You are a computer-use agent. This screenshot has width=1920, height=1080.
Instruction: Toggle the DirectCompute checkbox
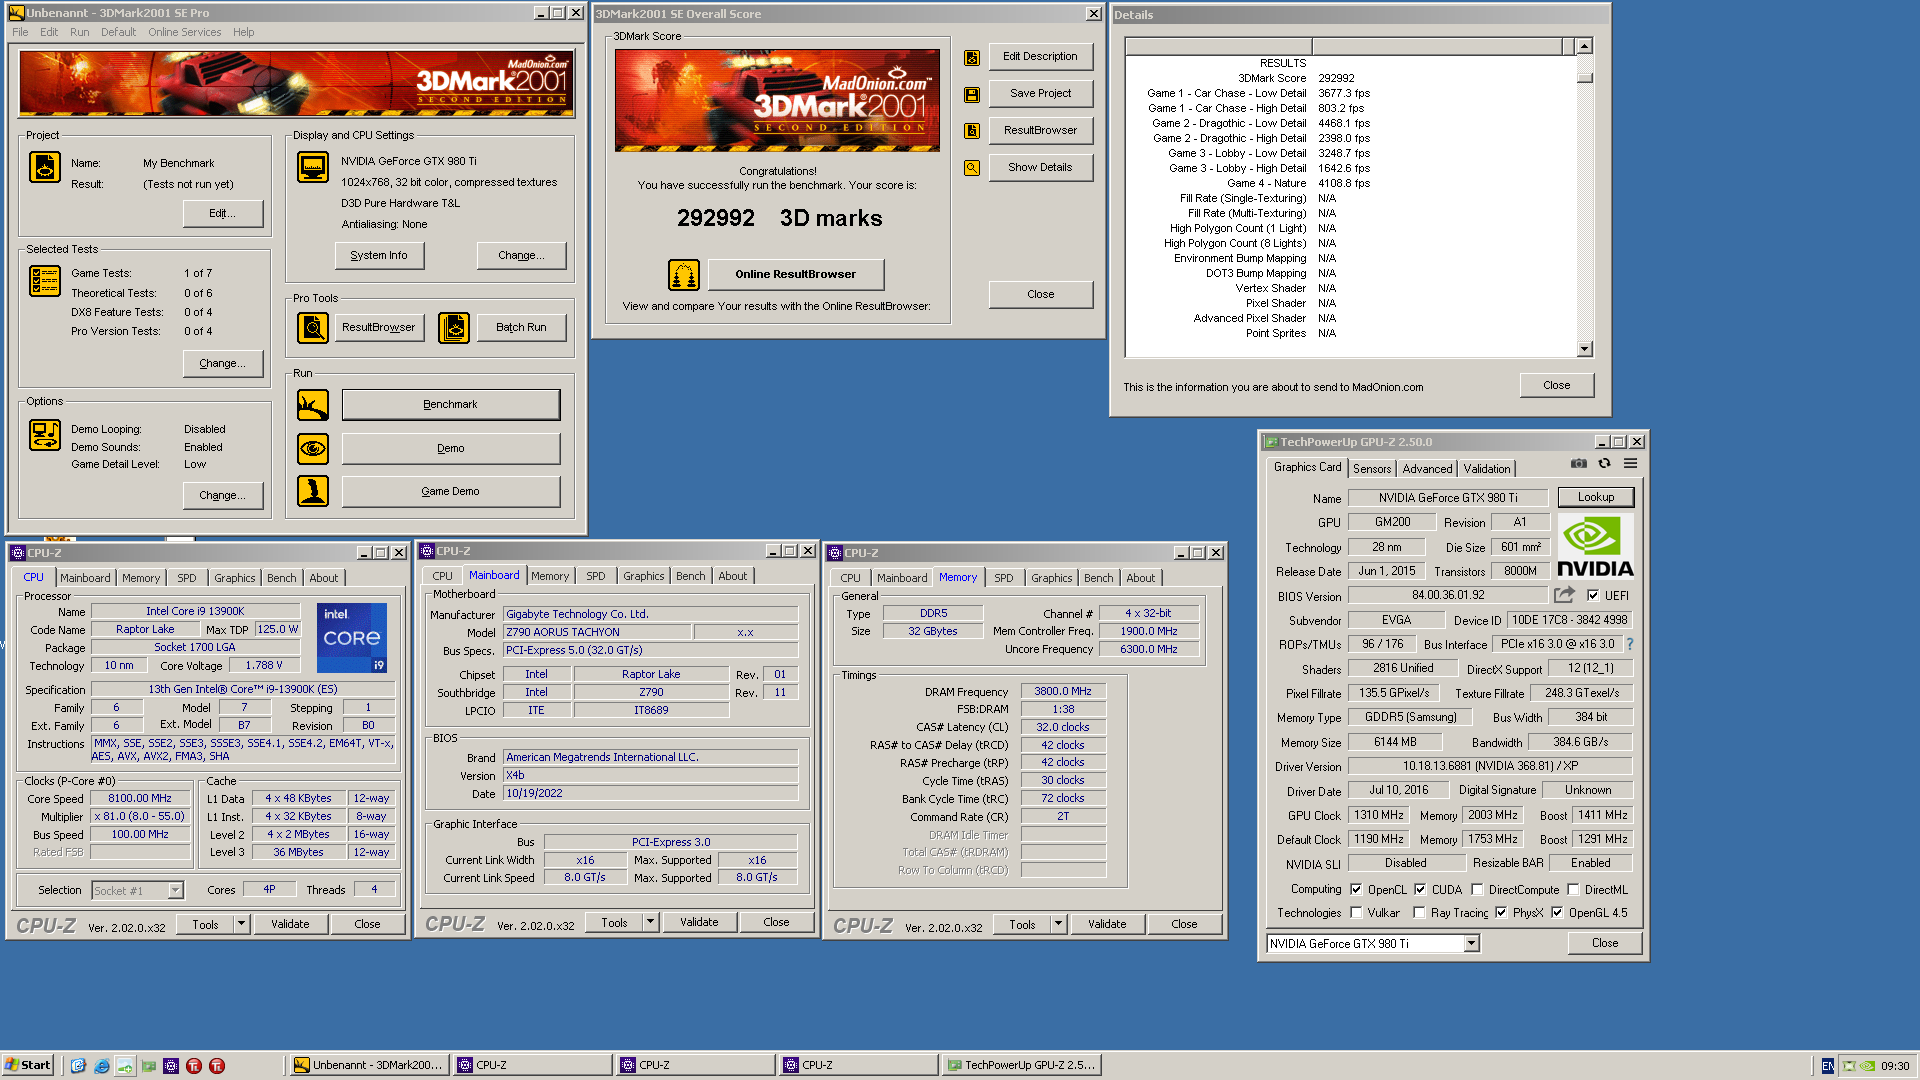pos(1477,889)
